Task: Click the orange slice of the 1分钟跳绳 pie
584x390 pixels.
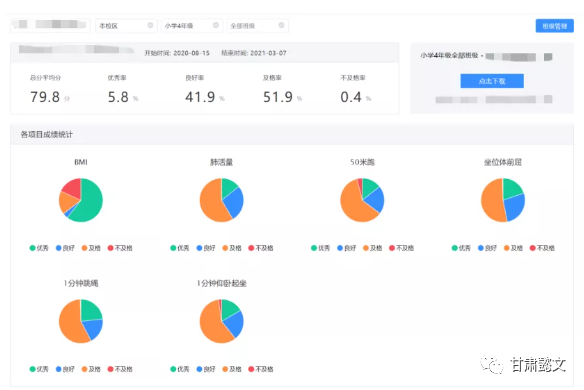Action: click(70, 322)
